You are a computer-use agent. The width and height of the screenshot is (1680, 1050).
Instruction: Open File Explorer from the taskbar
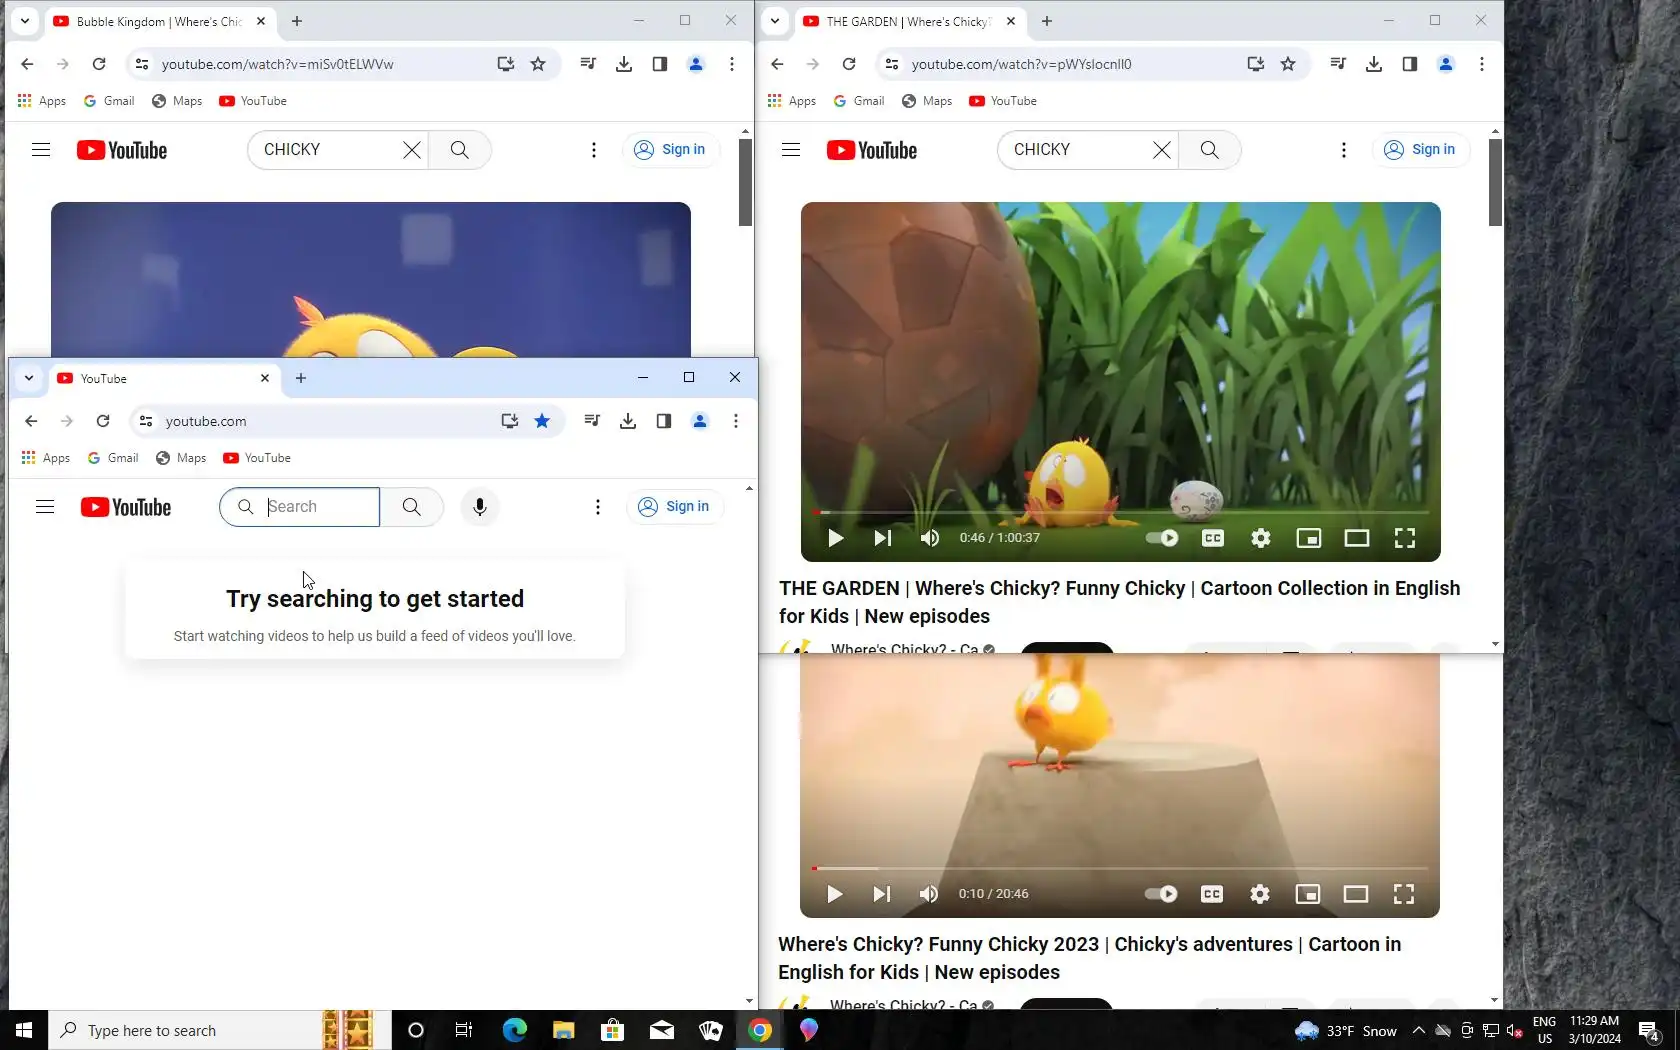(x=564, y=1030)
